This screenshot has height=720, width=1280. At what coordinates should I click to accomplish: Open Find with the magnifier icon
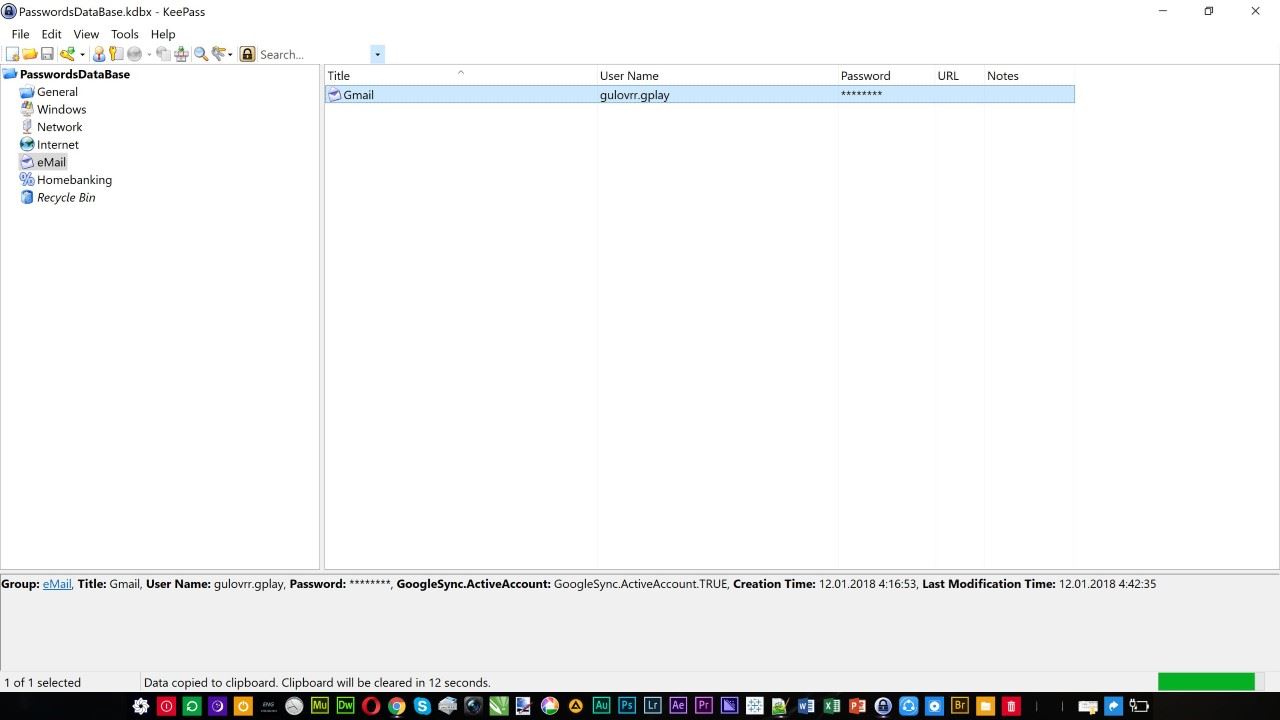pyautogui.click(x=201, y=54)
